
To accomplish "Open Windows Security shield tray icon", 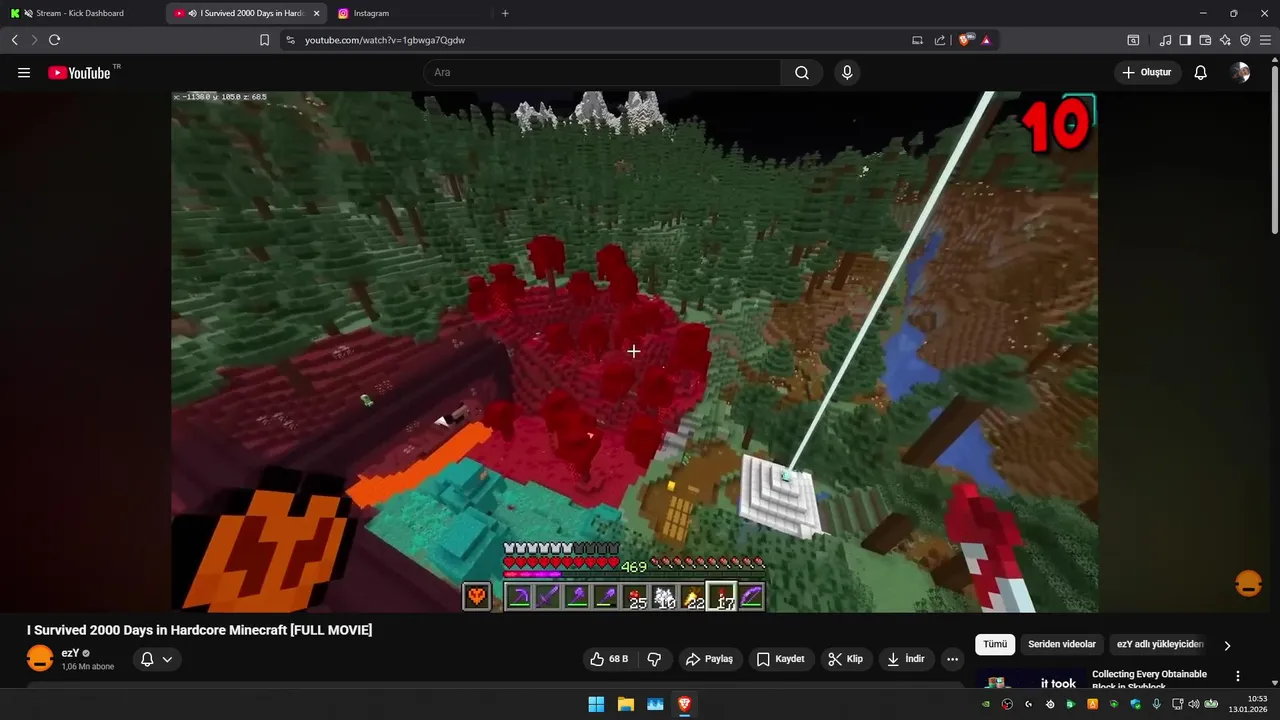I will (1135, 704).
